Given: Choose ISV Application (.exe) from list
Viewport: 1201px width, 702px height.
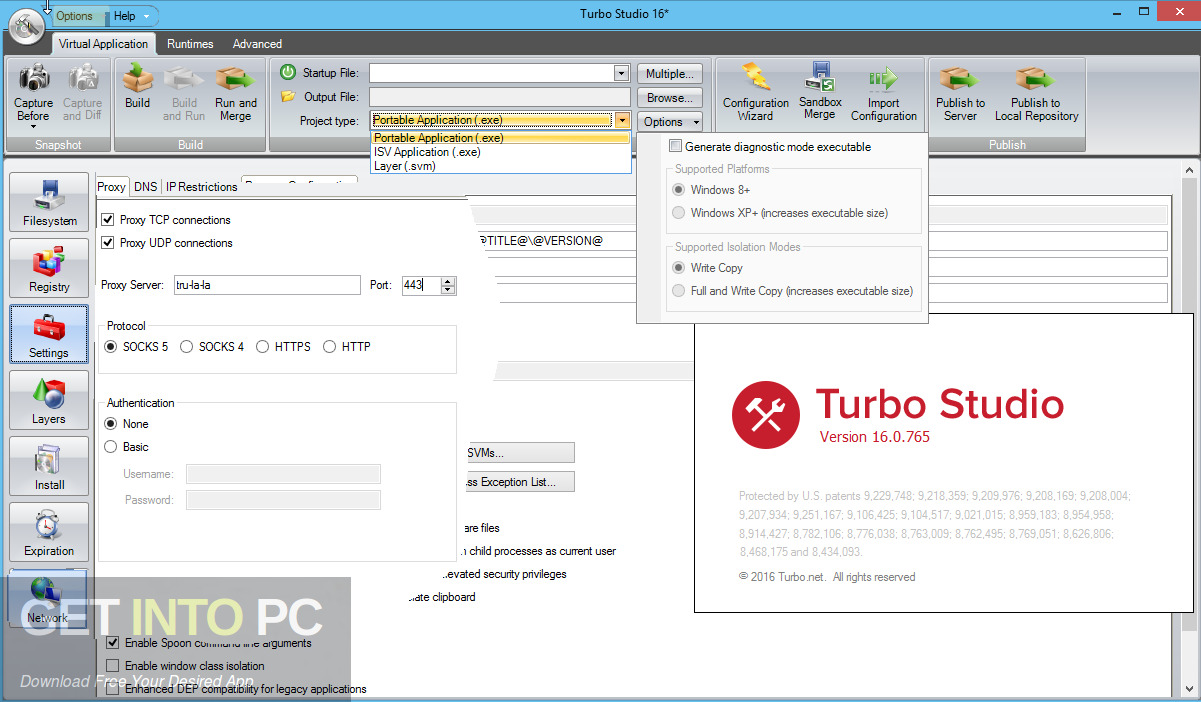Looking at the screenshot, I should pyautogui.click(x=500, y=152).
